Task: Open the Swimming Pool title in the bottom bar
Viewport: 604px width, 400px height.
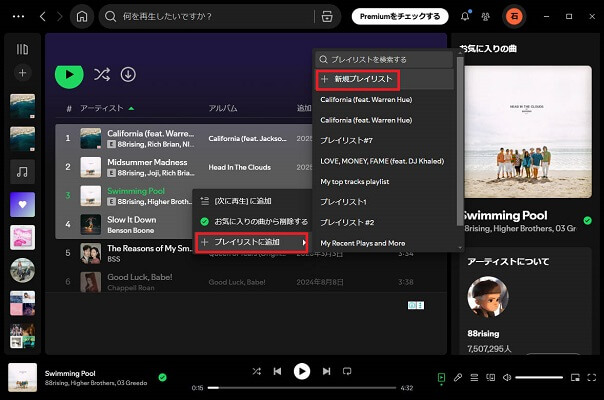Action: pos(70,373)
